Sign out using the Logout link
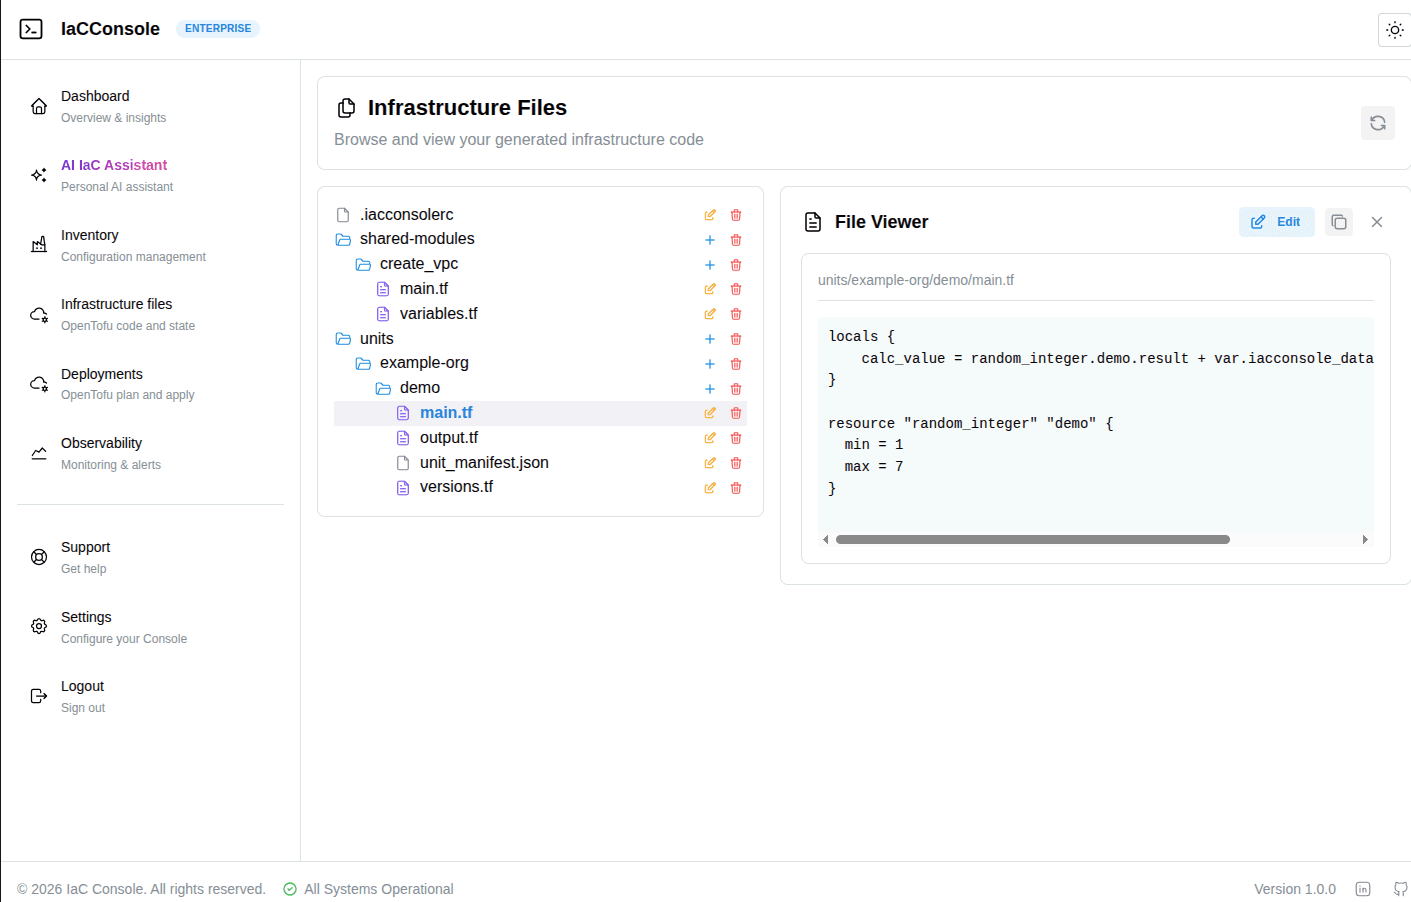This screenshot has height=902, width=1411. coord(82,686)
